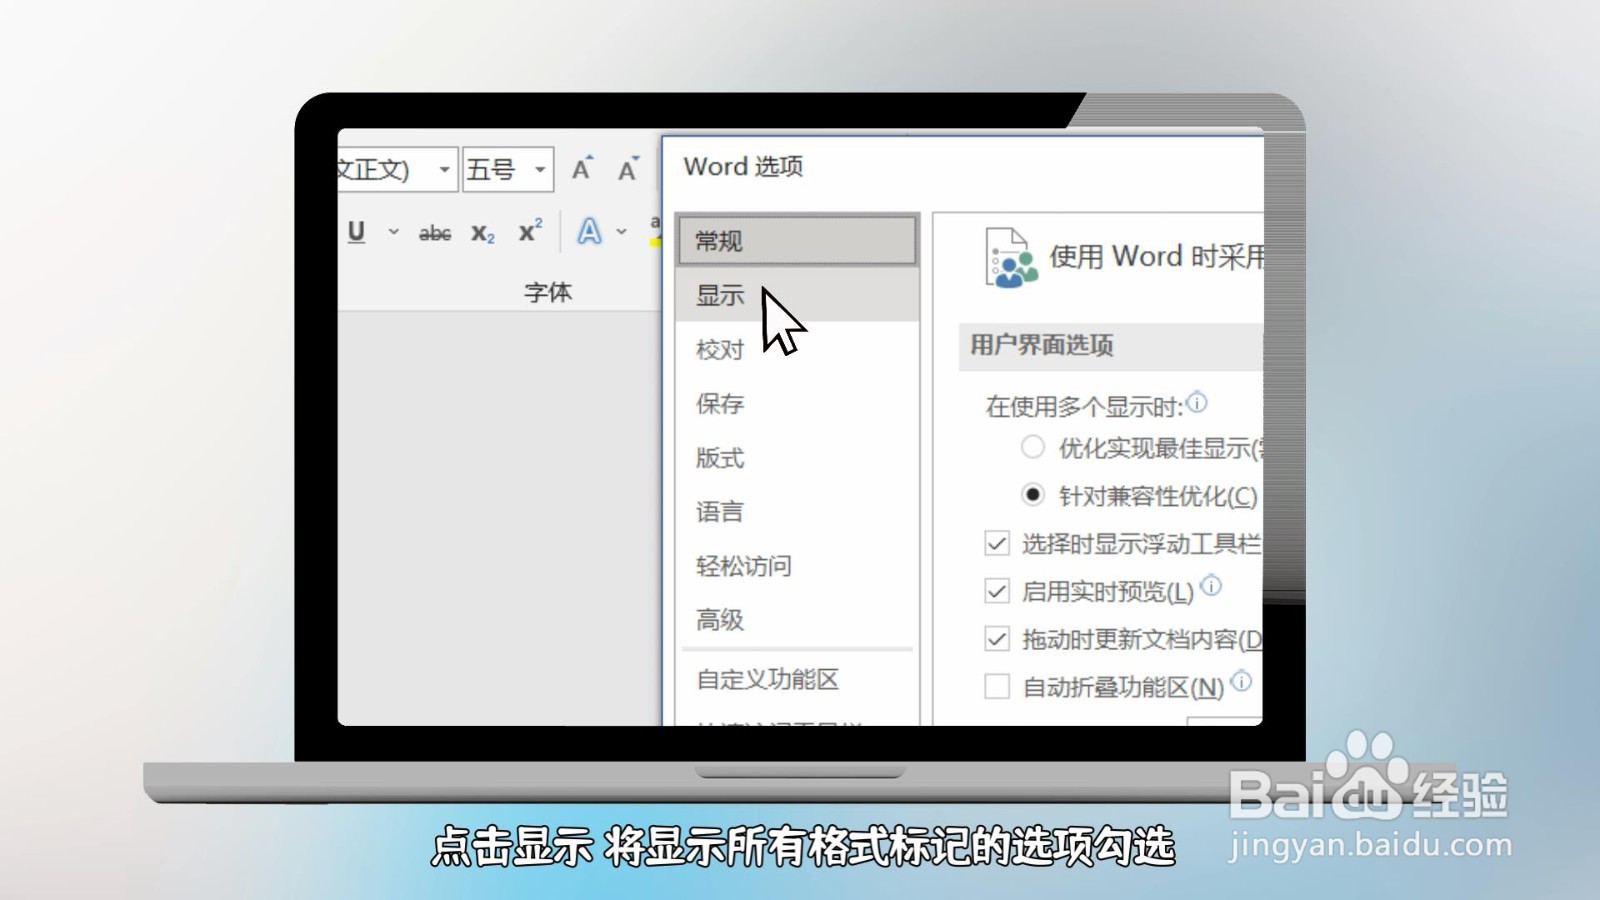Image resolution: width=1600 pixels, height=900 pixels.
Task: Click the 字体 group label
Action: (548, 292)
